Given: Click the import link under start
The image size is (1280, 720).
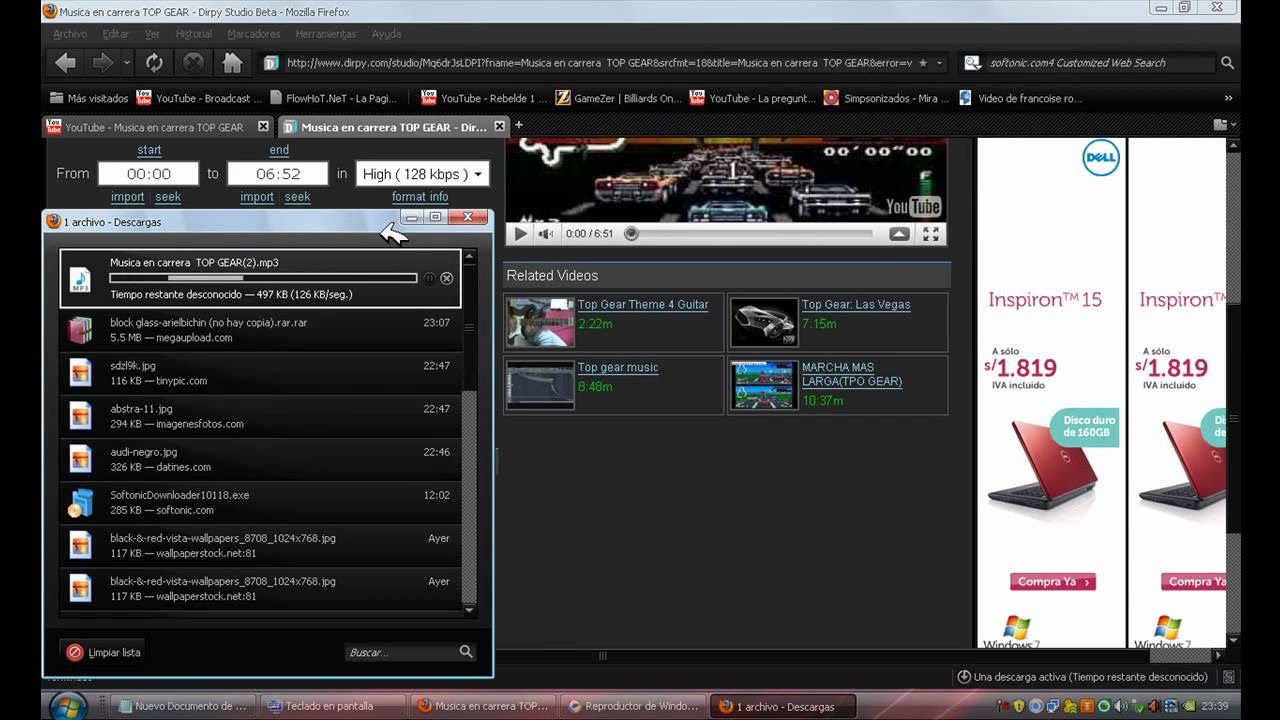Looking at the screenshot, I should tap(128, 197).
